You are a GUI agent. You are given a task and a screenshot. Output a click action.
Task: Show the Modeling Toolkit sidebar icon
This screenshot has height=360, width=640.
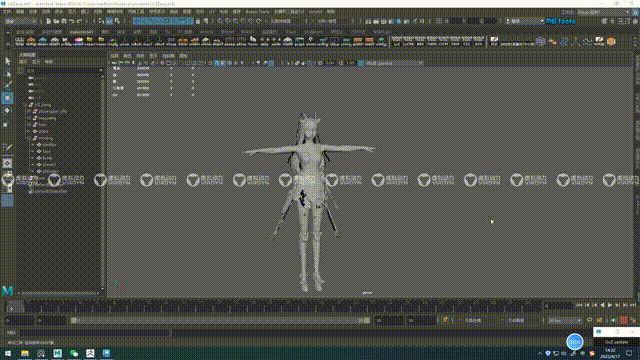point(604,21)
